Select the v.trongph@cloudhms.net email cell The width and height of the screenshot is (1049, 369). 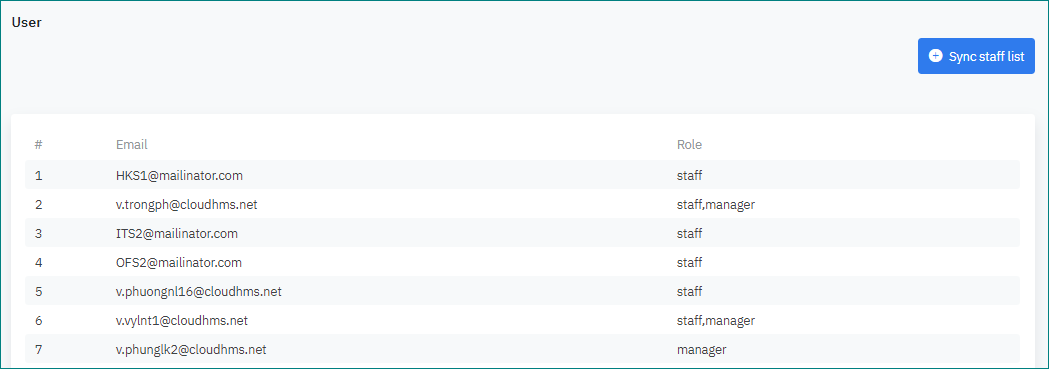coord(187,205)
